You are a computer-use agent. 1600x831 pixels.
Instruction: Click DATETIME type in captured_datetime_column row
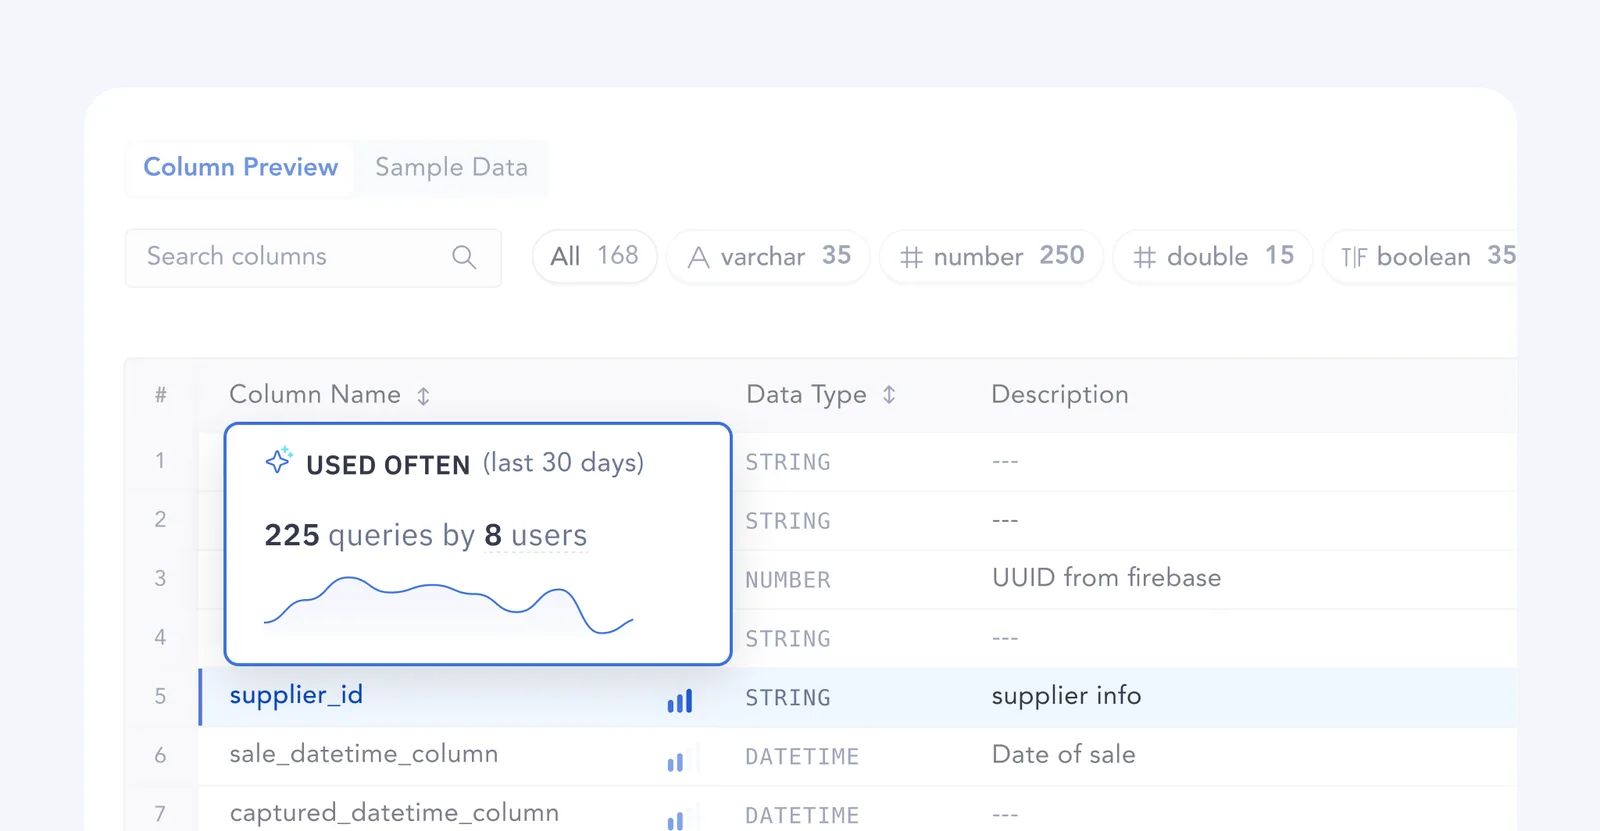coord(802,816)
